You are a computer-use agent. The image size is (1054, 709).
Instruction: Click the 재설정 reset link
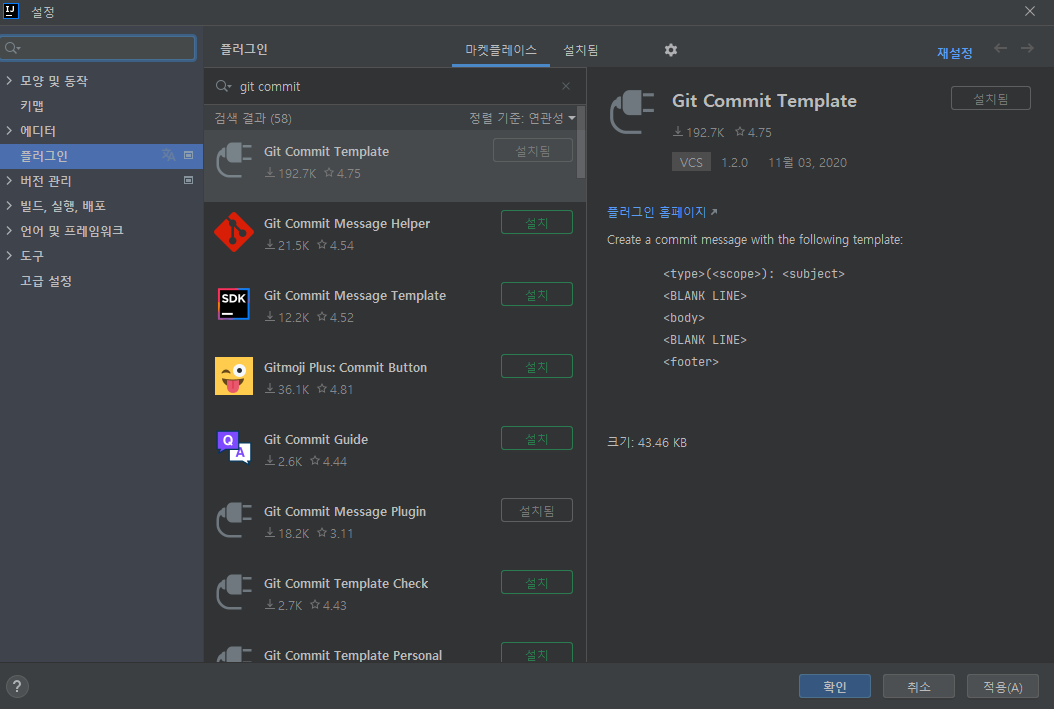coord(955,52)
